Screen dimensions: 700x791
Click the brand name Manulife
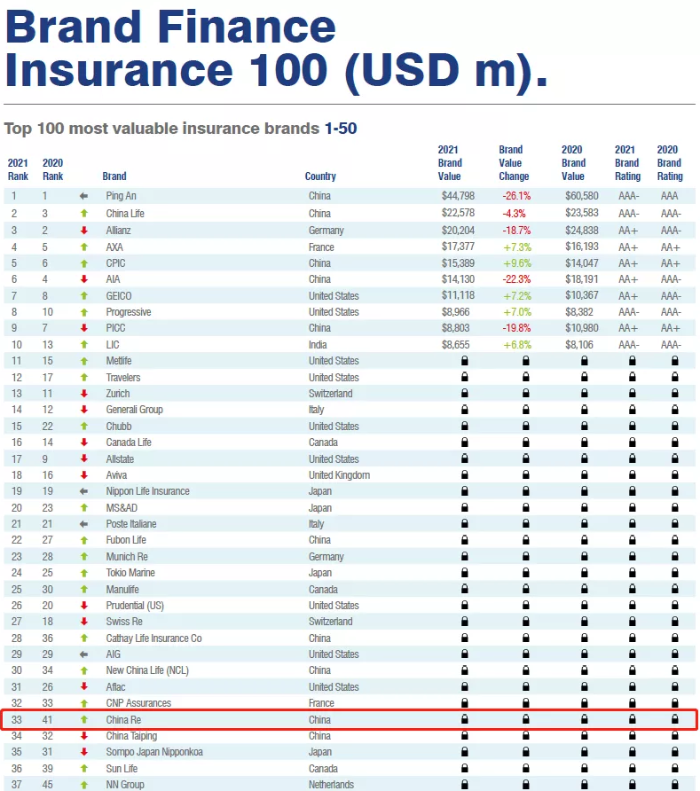point(122,589)
